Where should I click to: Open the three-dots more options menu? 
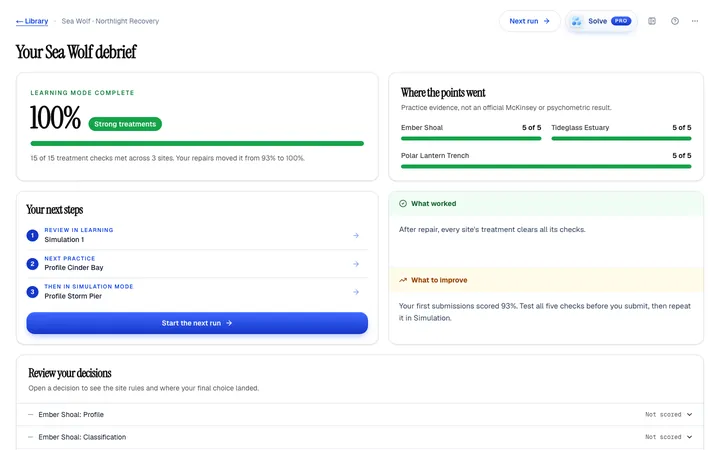click(x=695, y=21)
